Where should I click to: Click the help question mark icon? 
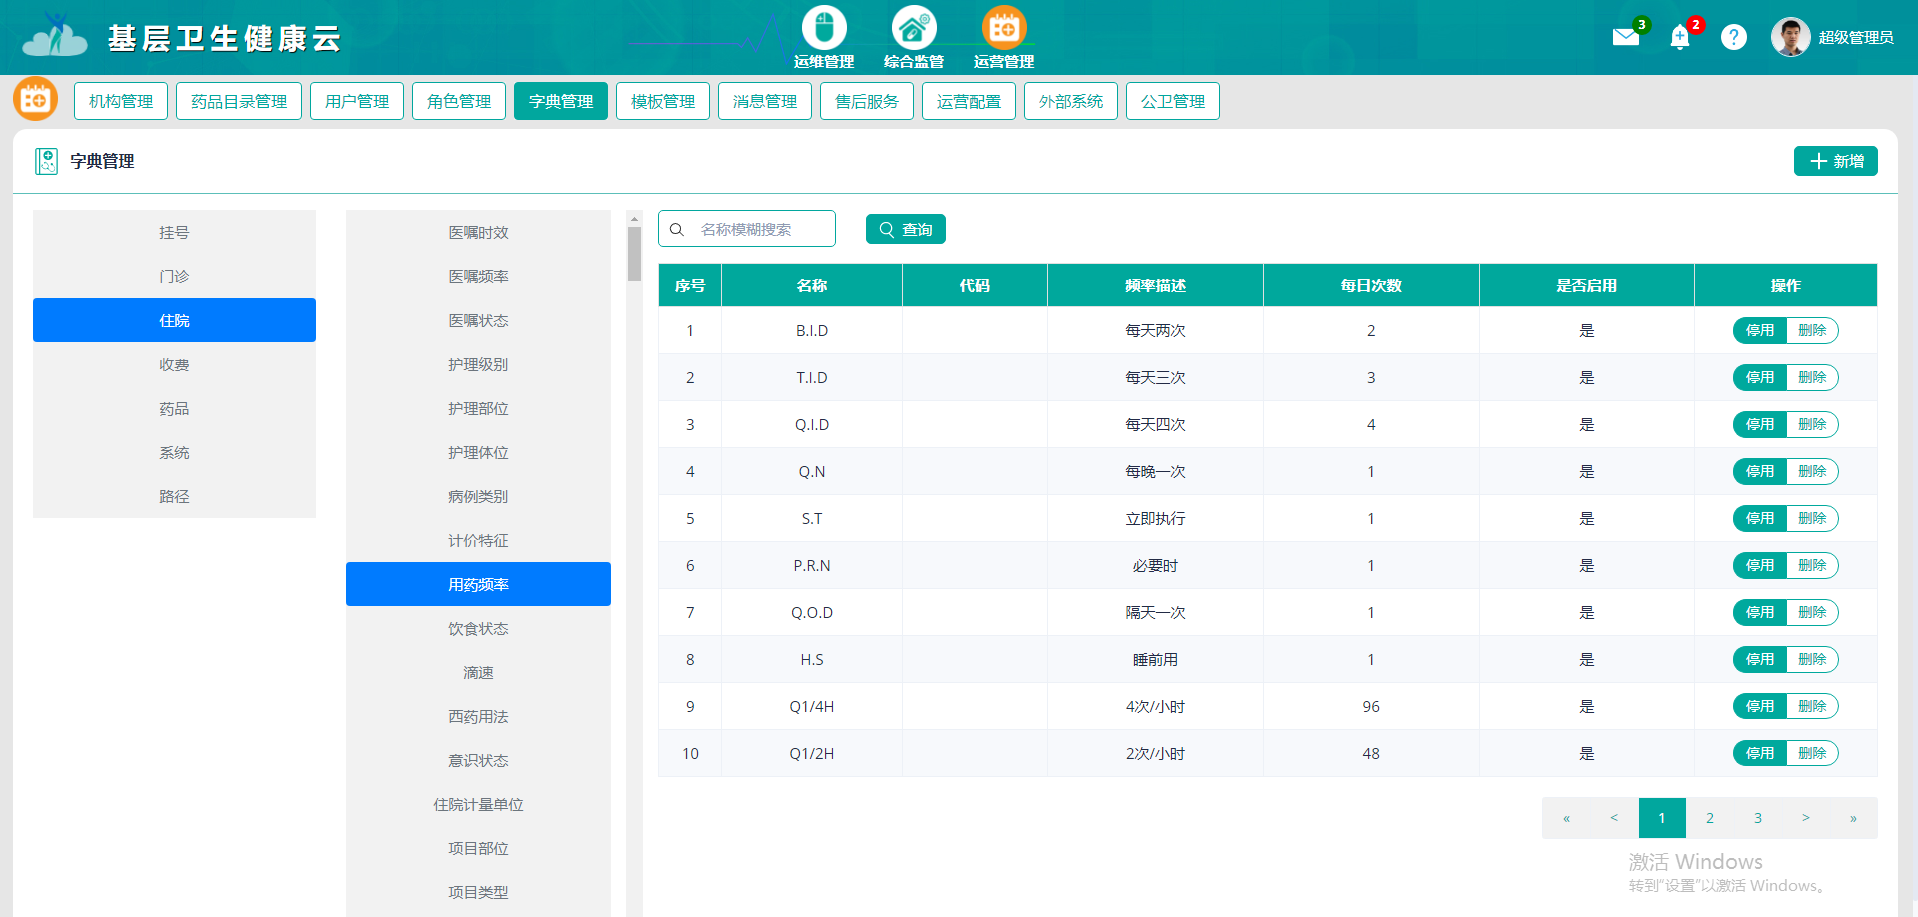pos(1734,37)
